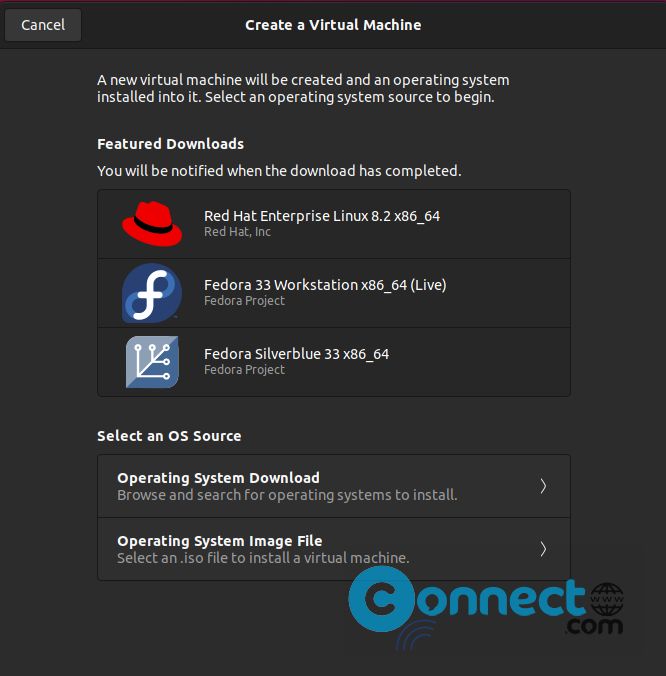666x676 pixels.
Task: Click 'Browse and search for operating systems' description
Action: (287, 495)
